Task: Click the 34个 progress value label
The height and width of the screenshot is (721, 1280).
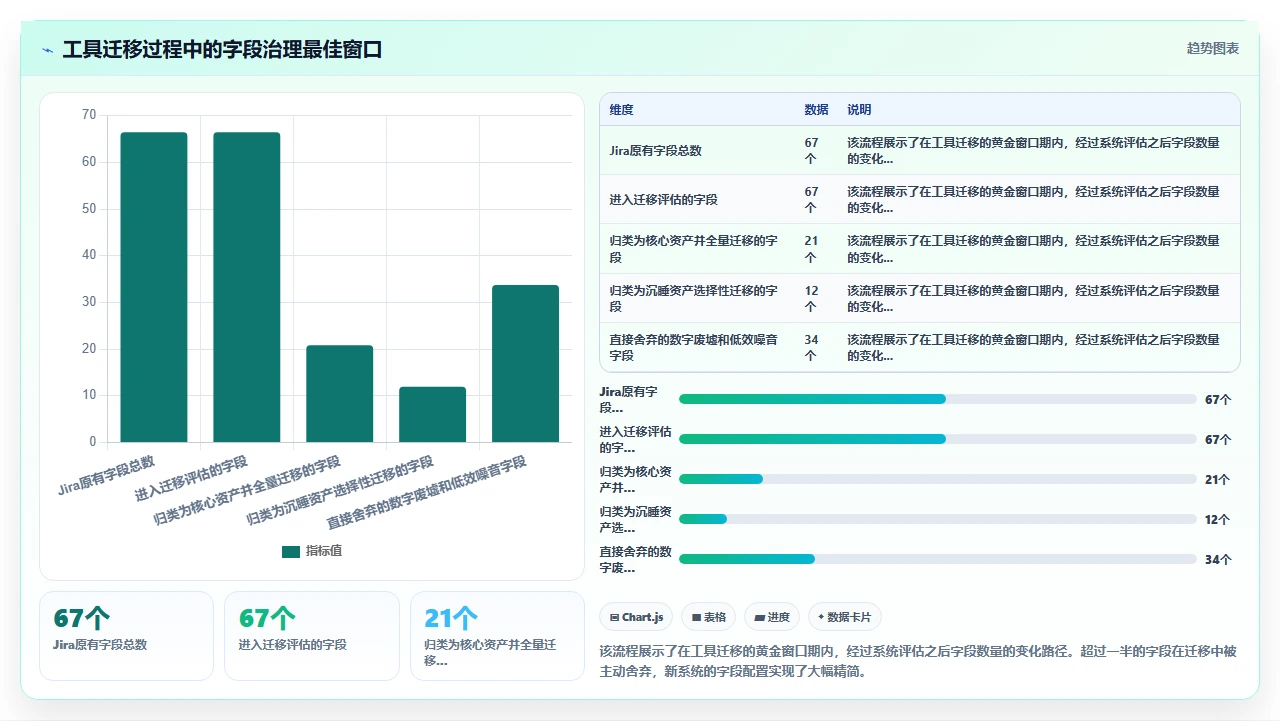Action: [x=1217, y=560]
